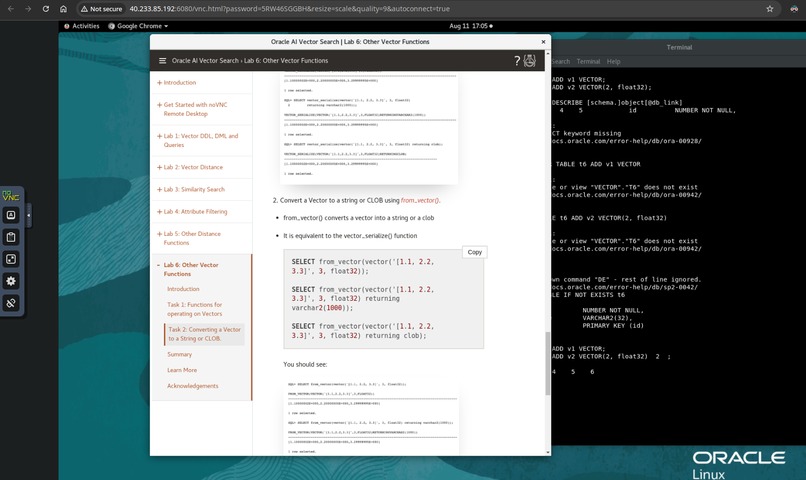806x480 pixels.
Task: Click the lab page vertical scrollbar thumb
Action: pyautogui.click(x=547, y=364)
